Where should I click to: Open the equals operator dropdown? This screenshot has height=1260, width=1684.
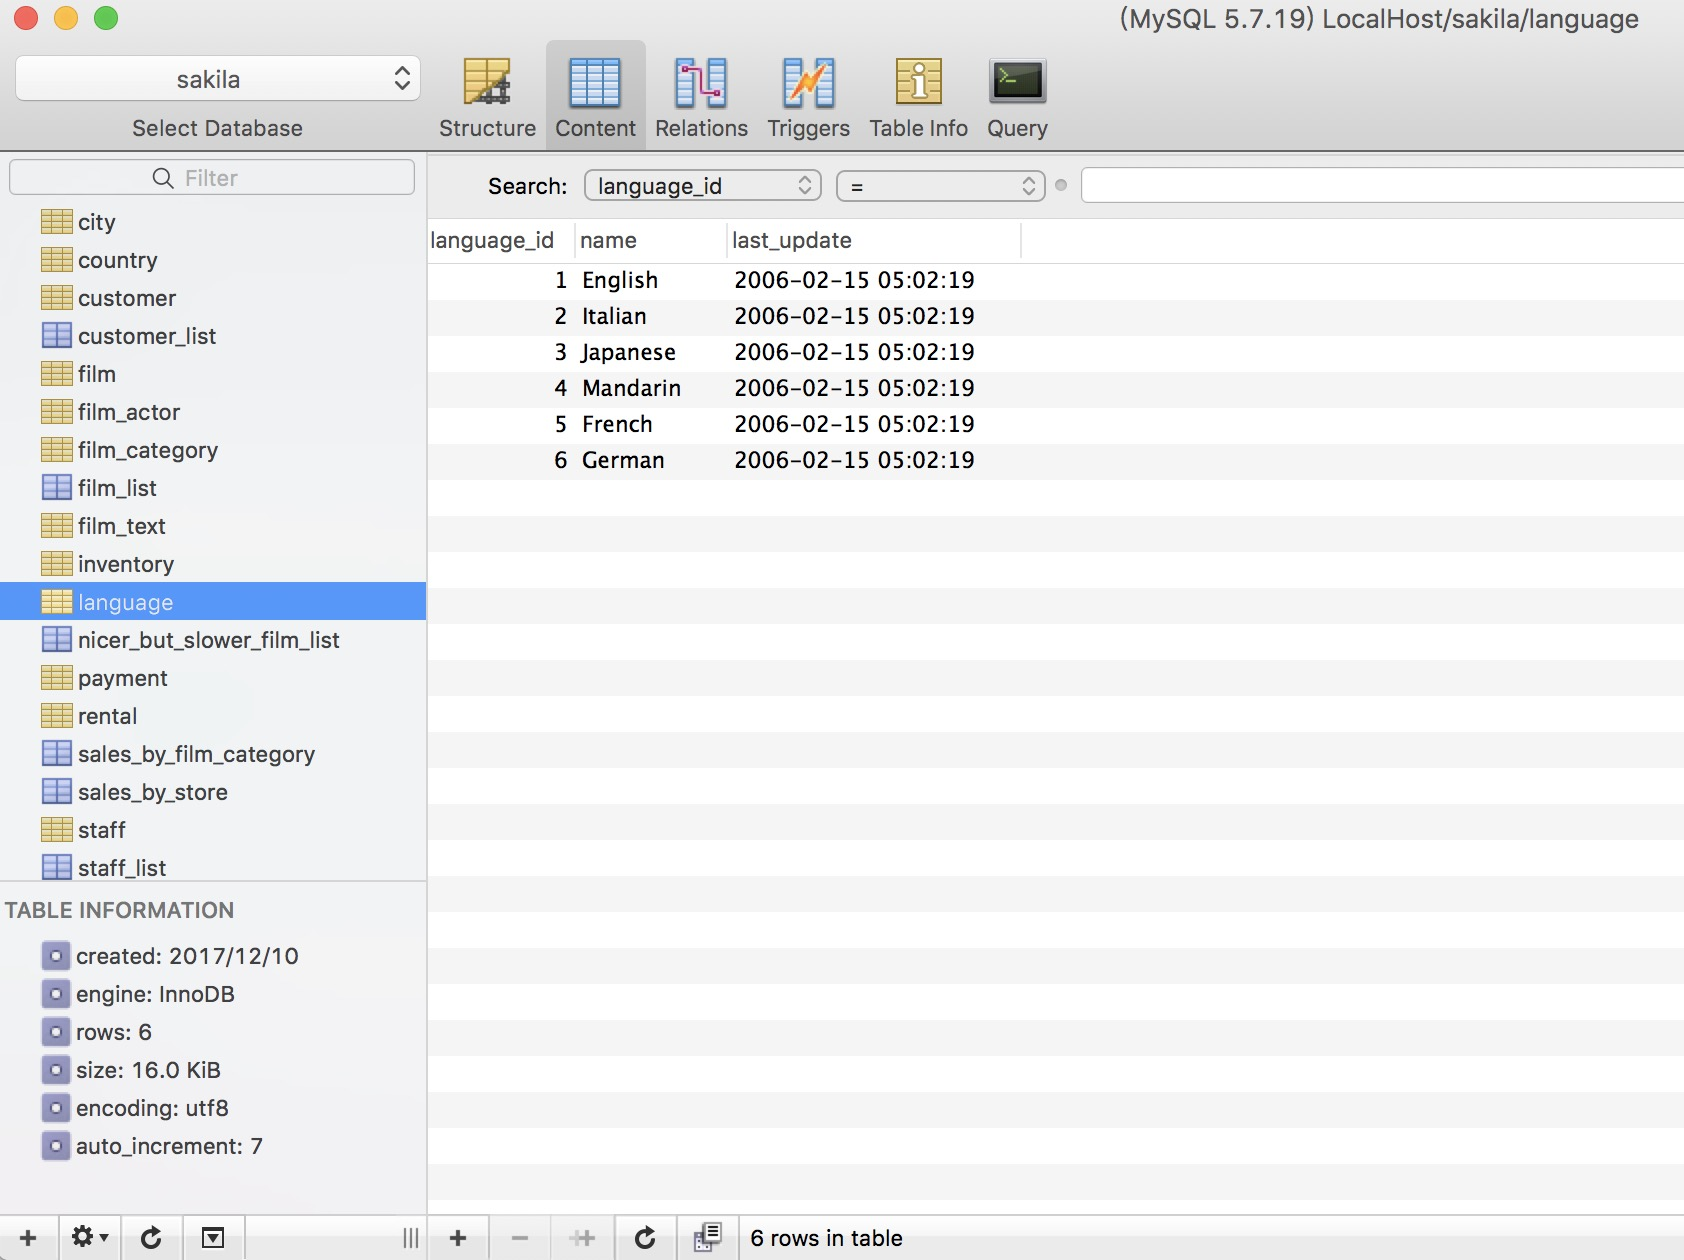pyautogui.click(x=940, y=186)
